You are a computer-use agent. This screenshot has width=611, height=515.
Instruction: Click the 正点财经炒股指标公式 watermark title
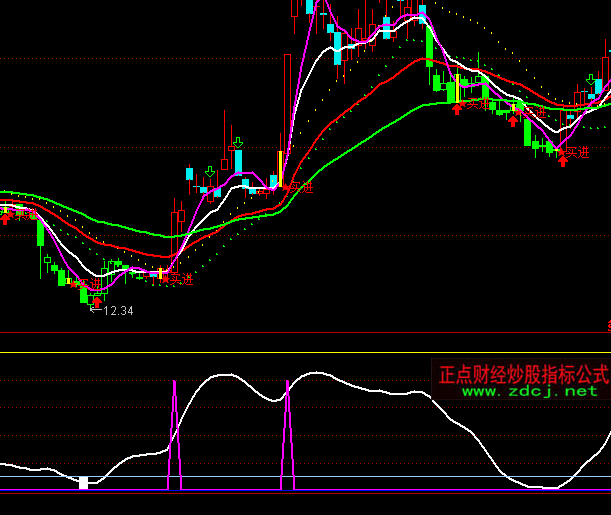[x=523, y=374]
